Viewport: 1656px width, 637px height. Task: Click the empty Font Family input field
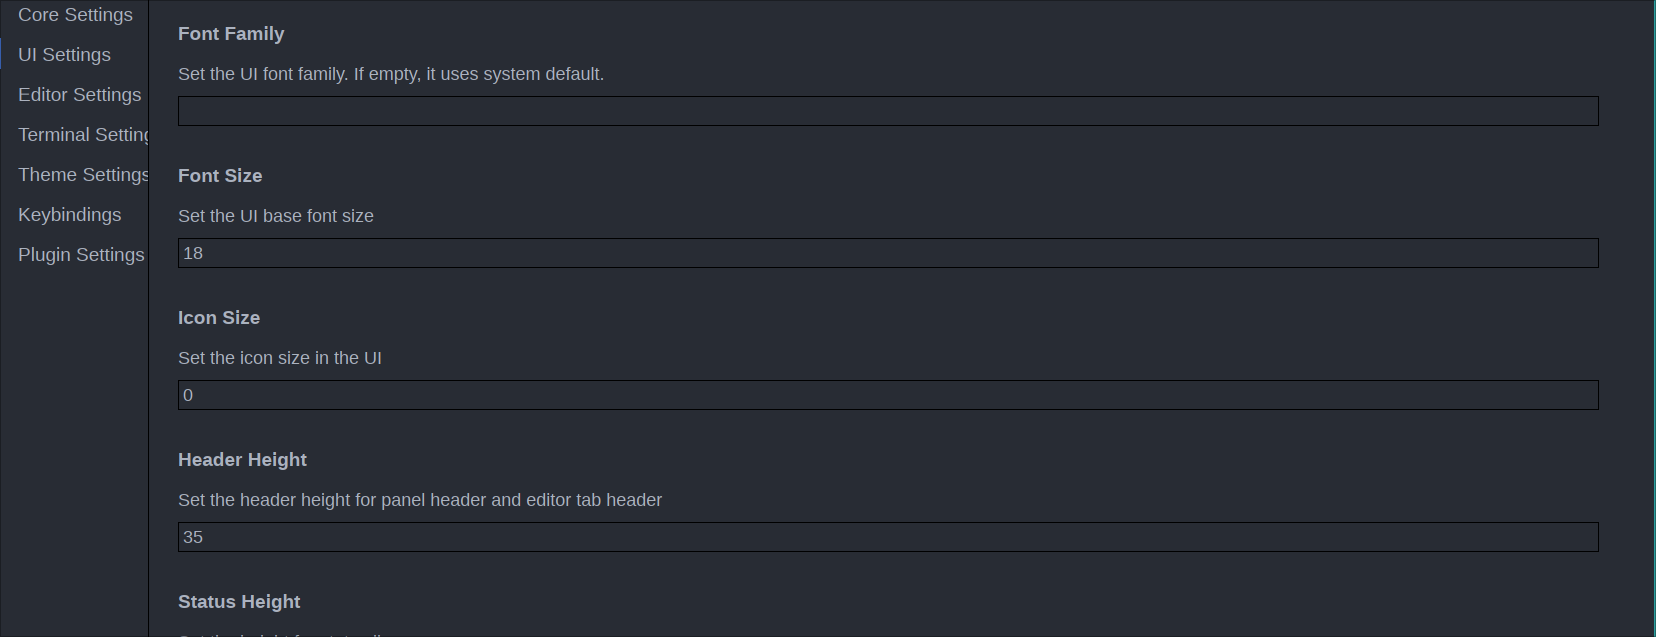[x=887, y=110]
